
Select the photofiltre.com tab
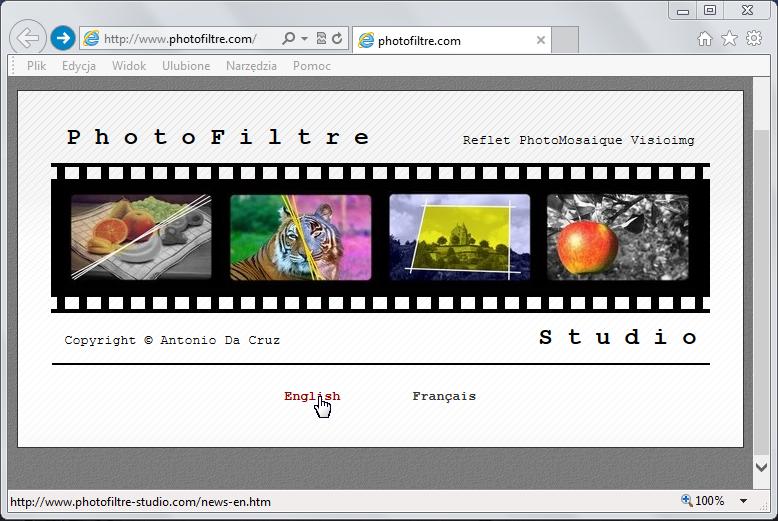(x=452, y=40)
